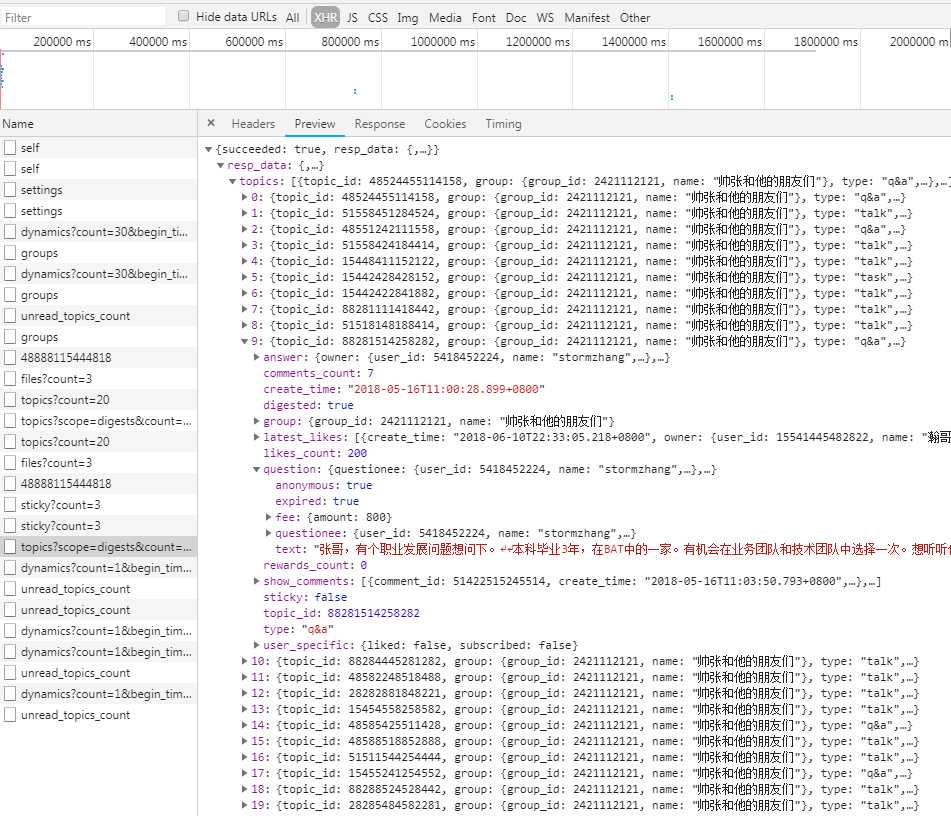The image size is (951, 816).
Task: Expand topic item 0
Action: point(244,197)
